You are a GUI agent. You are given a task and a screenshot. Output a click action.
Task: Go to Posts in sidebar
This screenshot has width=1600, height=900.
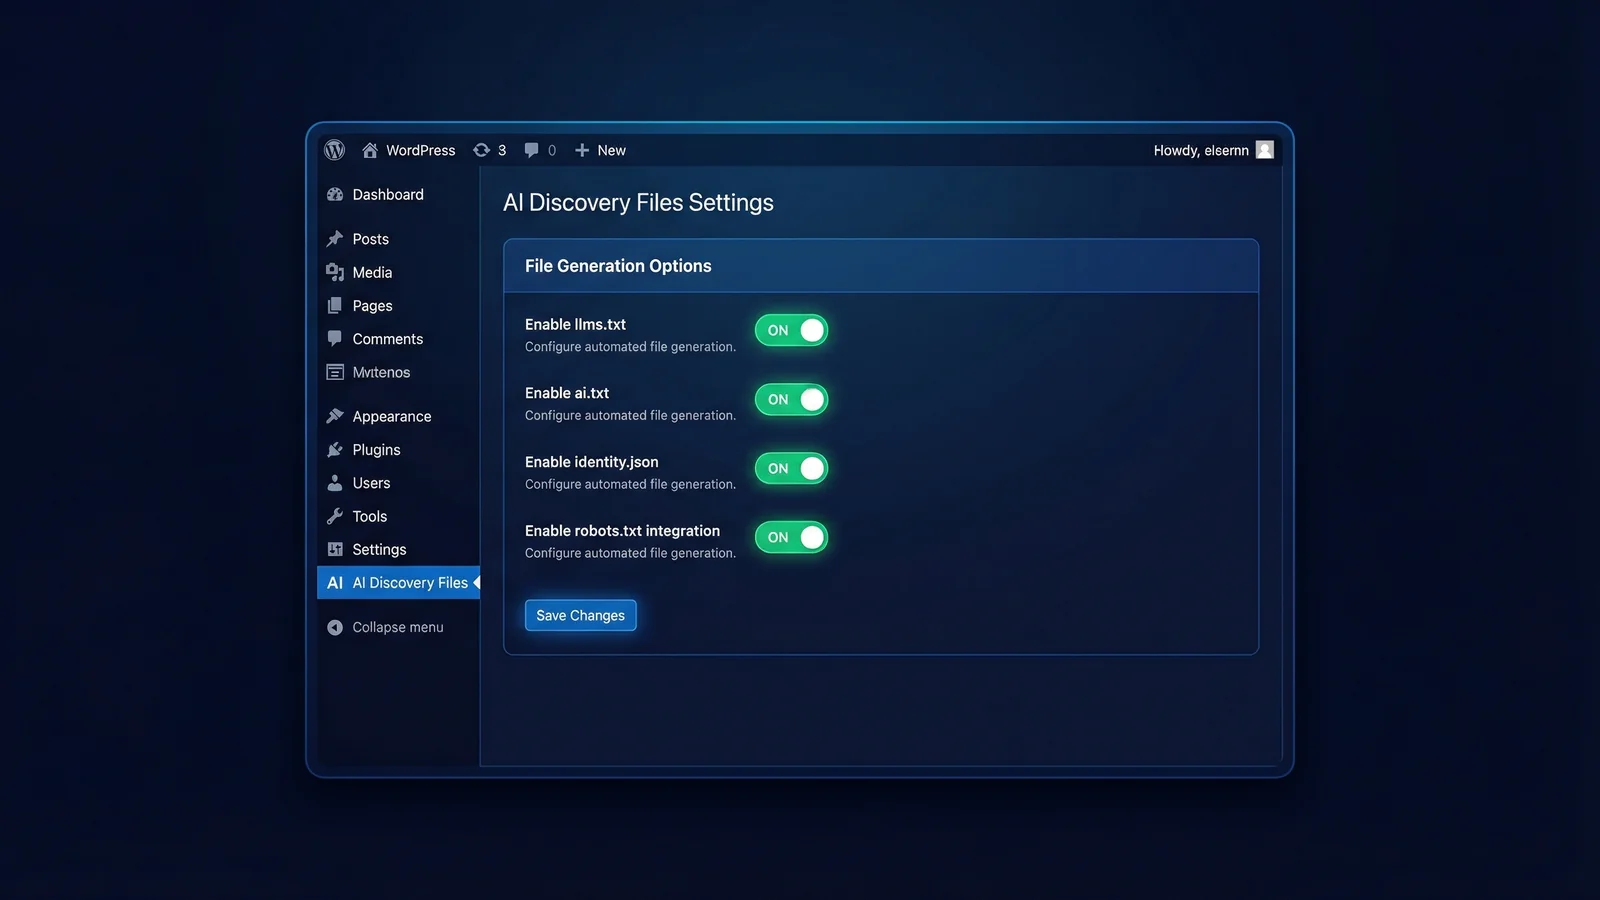[x=371, y=239]
